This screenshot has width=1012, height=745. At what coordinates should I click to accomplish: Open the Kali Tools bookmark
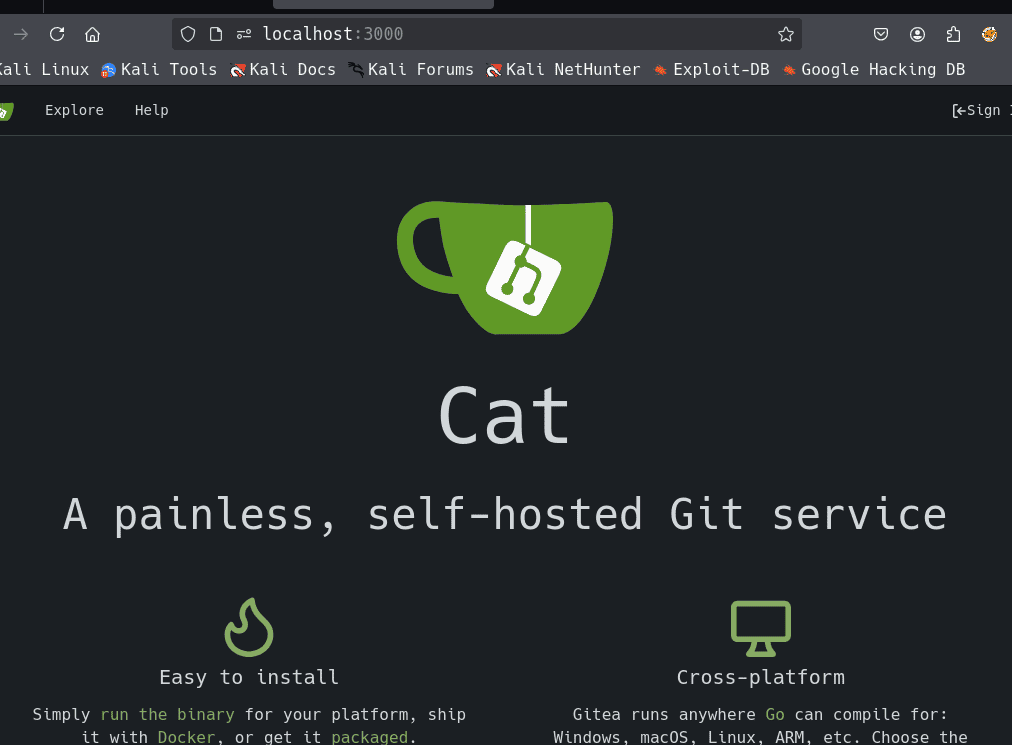(x=159, y=69)
